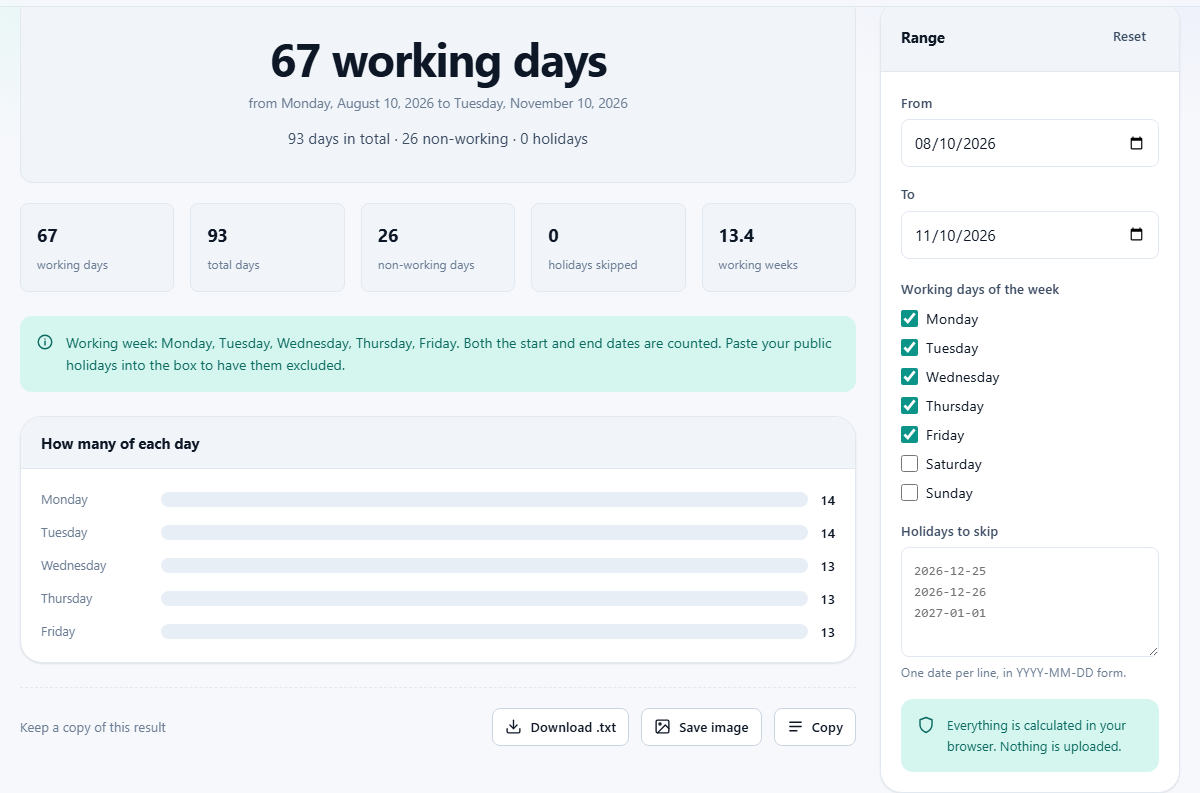The image size is (1200, 793).
Task: Enable Saturday as a working day
Action: tap(910, 464)
